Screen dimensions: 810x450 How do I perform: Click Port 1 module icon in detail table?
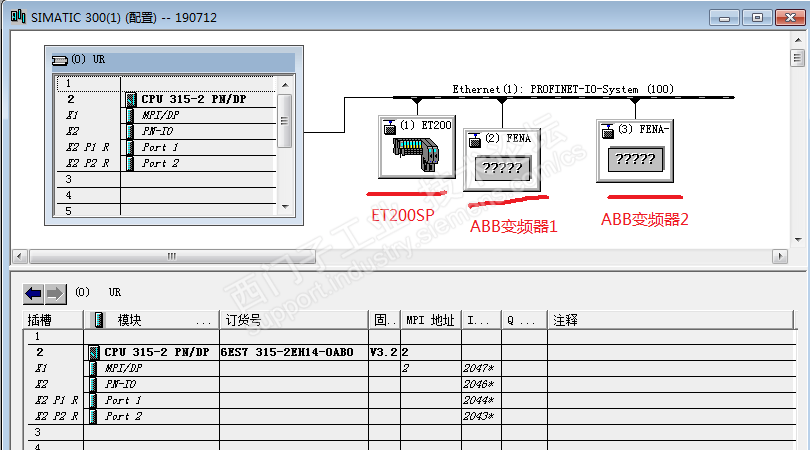point(93,400)
